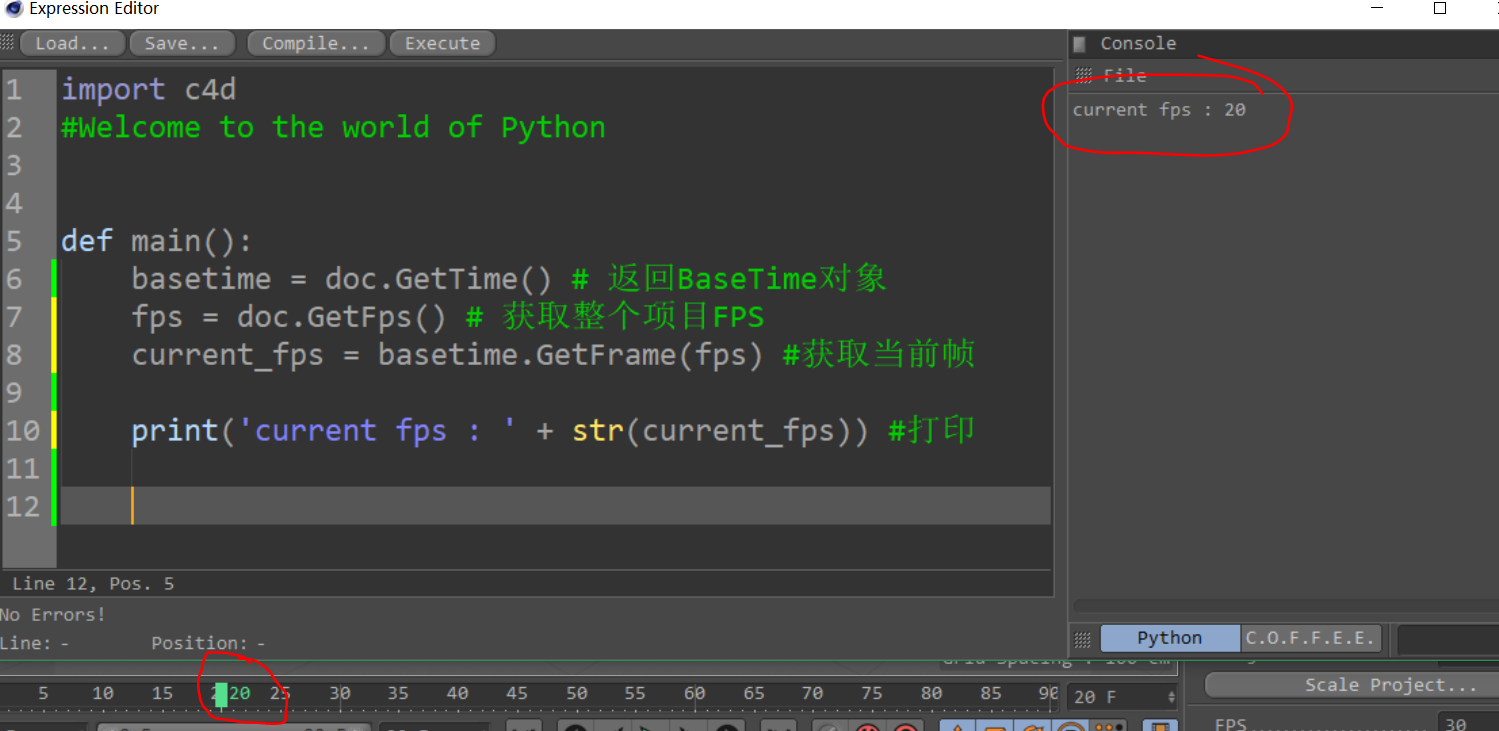Viewport: 1499px width, 731px height.
Task: Click the Console panel icon beside the title
Action: coord(1081,43)
